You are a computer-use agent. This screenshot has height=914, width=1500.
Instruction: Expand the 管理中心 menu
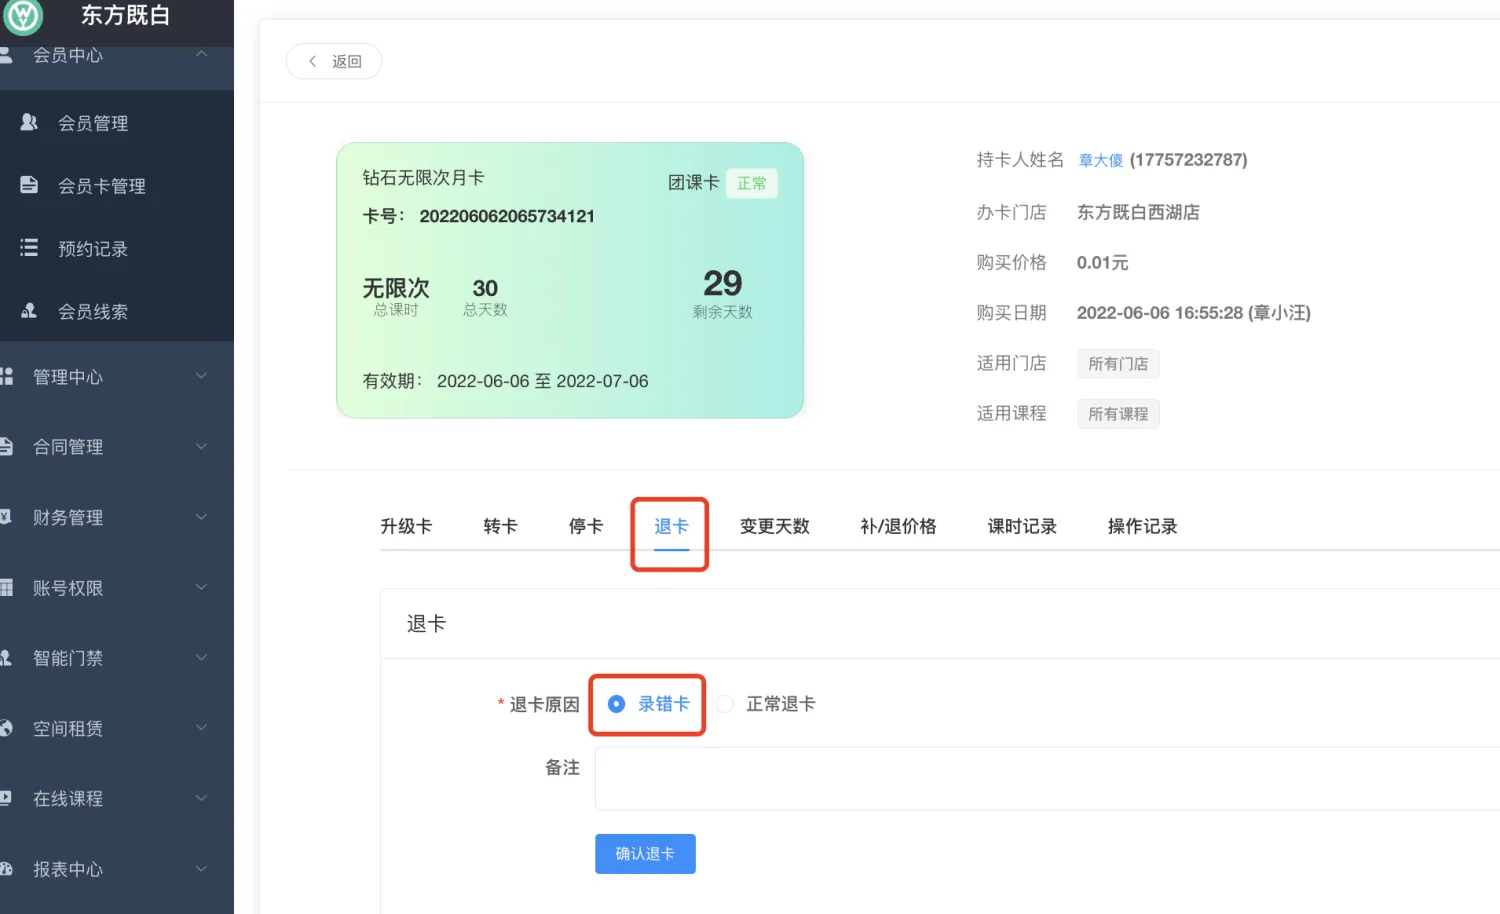pyautogui.click(x=201, y=376)
